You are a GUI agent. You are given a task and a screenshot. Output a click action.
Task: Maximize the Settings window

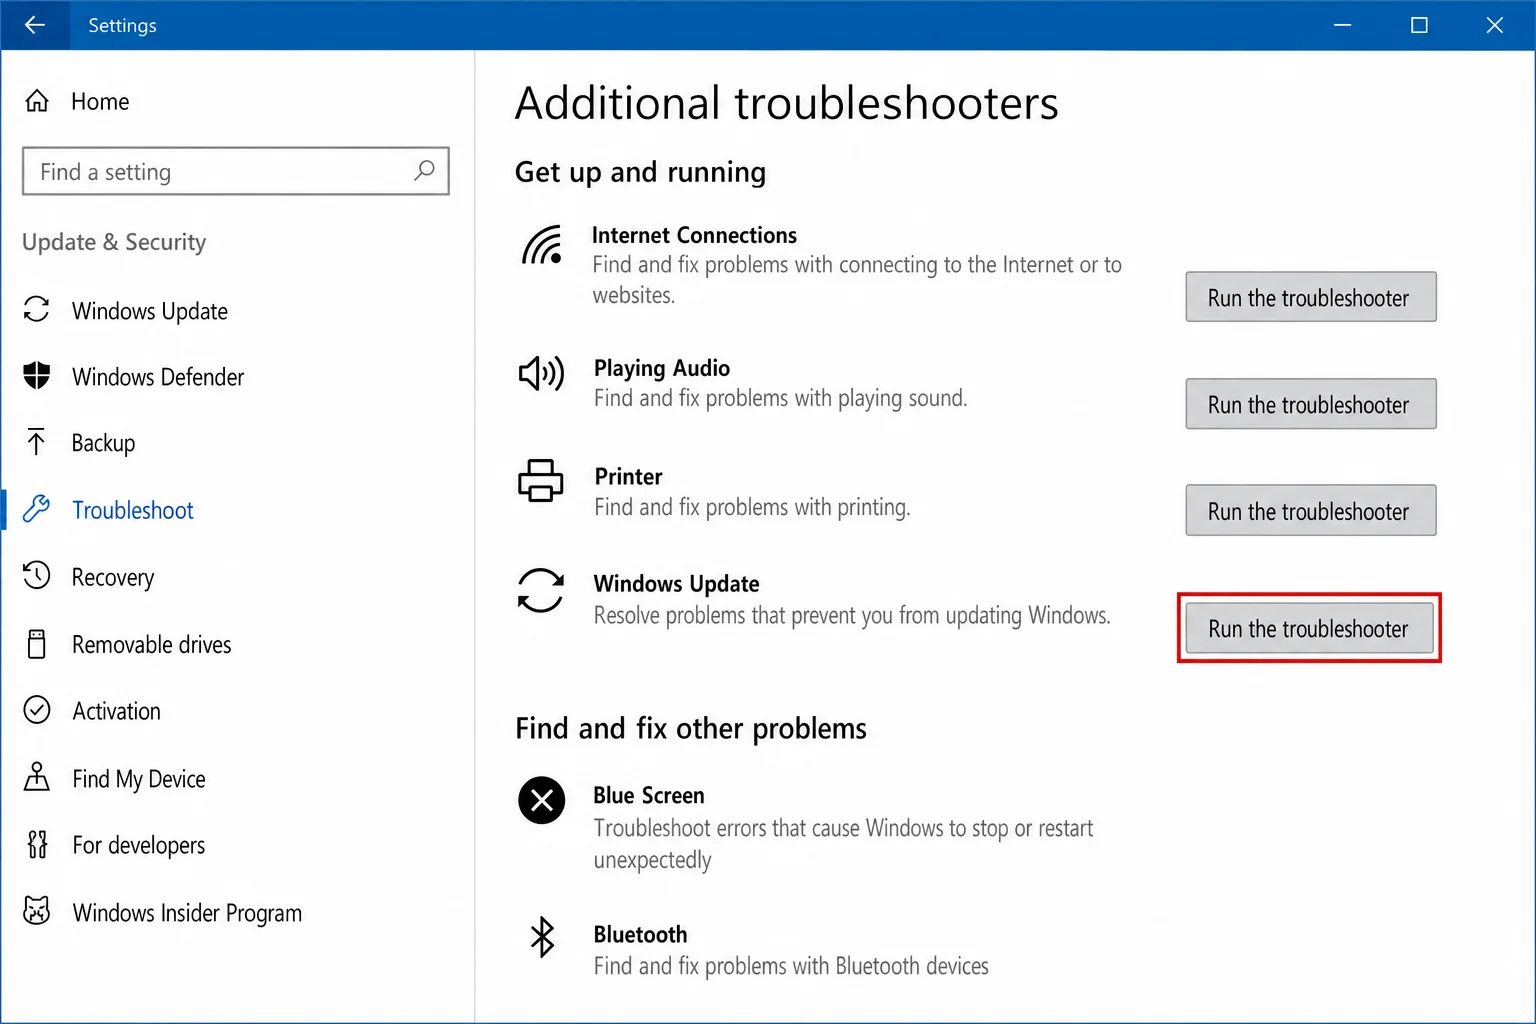click(x=1419, y=25)
